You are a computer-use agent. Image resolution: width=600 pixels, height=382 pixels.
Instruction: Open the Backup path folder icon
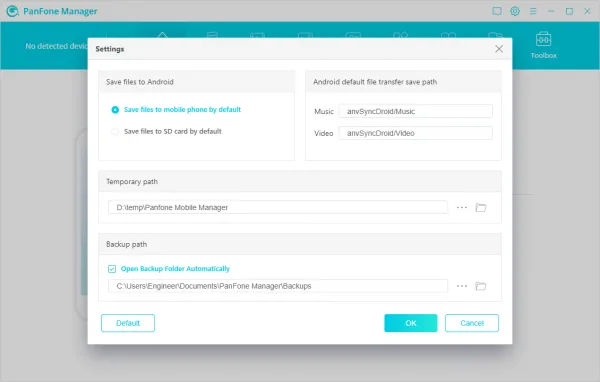click(x=481, y=286)
